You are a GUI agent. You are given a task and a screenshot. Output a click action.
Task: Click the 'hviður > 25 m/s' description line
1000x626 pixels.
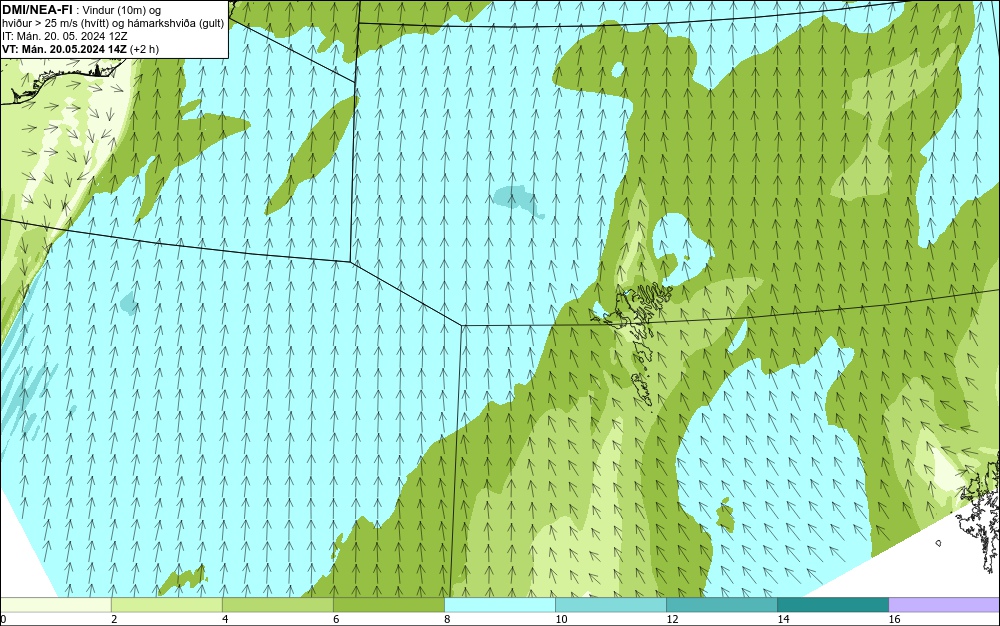coord(113,24)
